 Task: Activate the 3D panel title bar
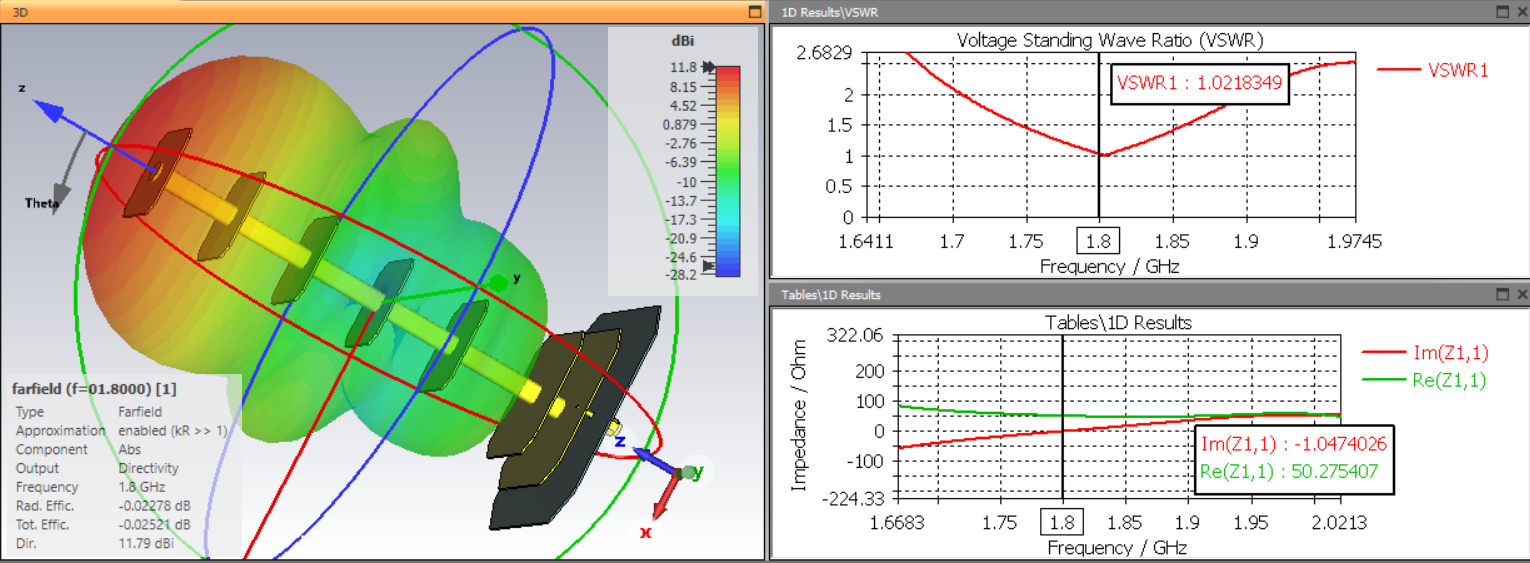click(x=383, y=12)
